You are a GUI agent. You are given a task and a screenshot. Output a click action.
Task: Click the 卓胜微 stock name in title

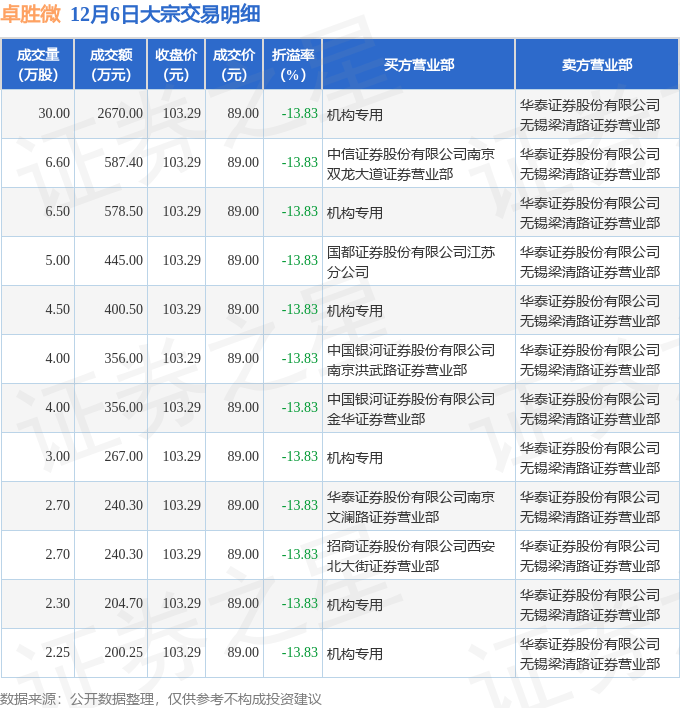31,14
